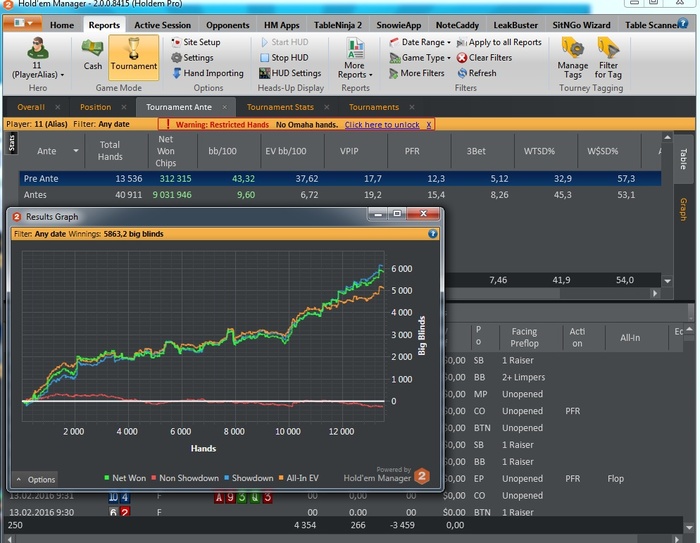Click the Refresh filters button

click(x=475, y=73)
